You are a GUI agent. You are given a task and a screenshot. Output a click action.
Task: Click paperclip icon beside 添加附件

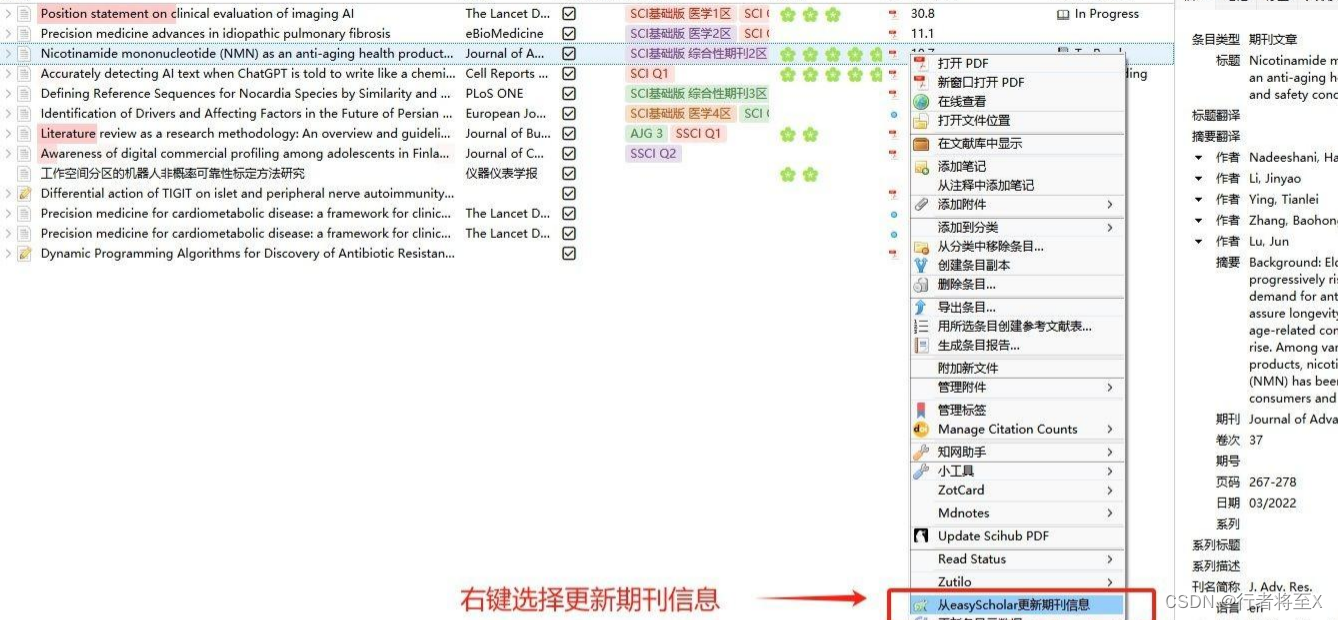[921, 204]
